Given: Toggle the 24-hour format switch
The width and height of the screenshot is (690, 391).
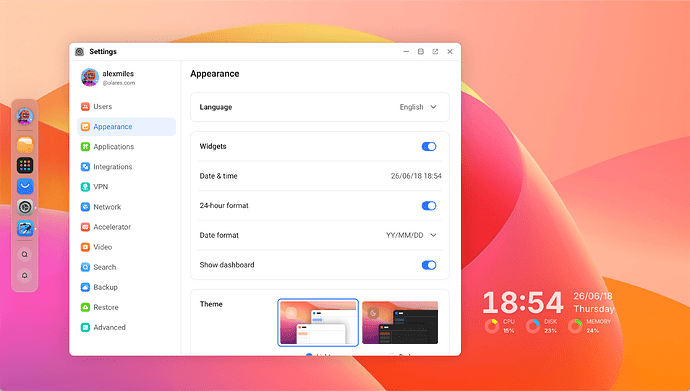Looking at the screenshot, I should (x=429, y=205).
